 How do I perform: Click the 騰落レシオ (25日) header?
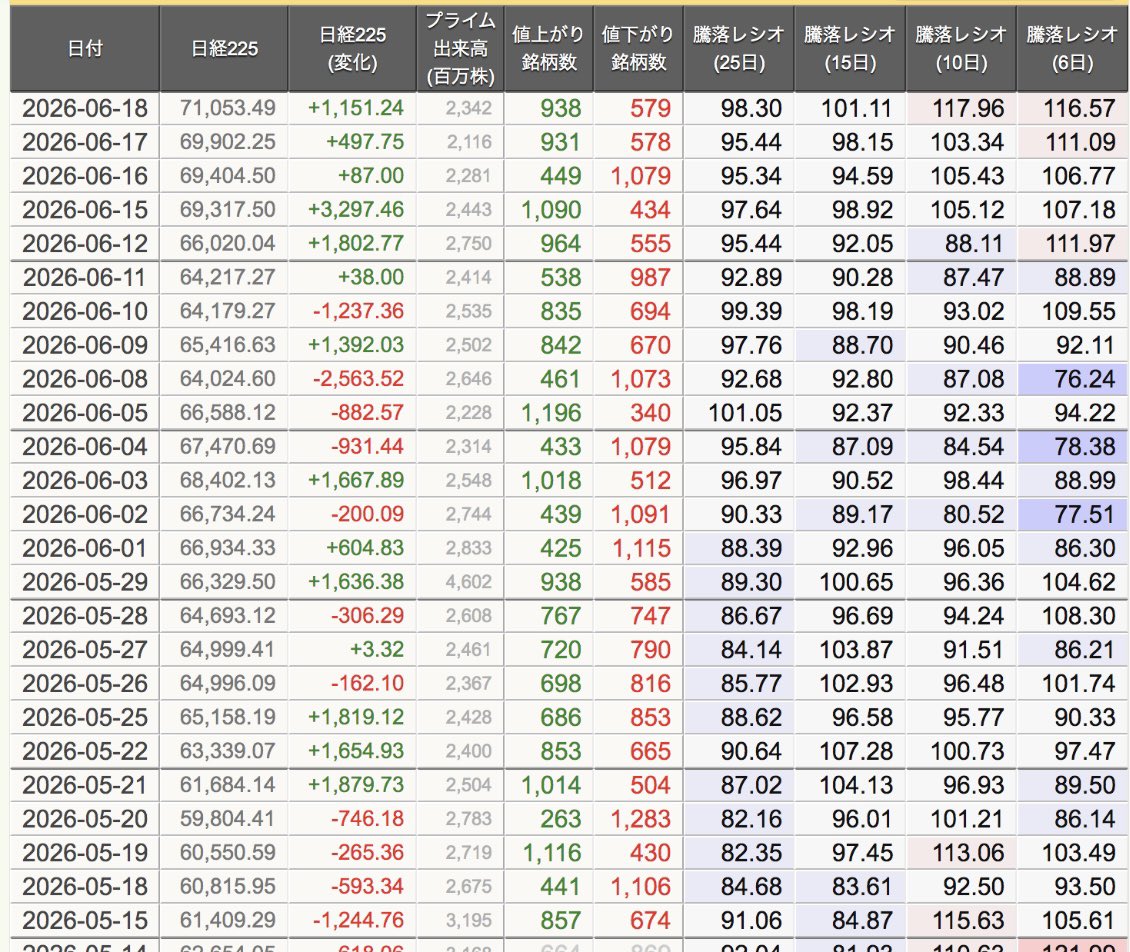tap(739, 48)
